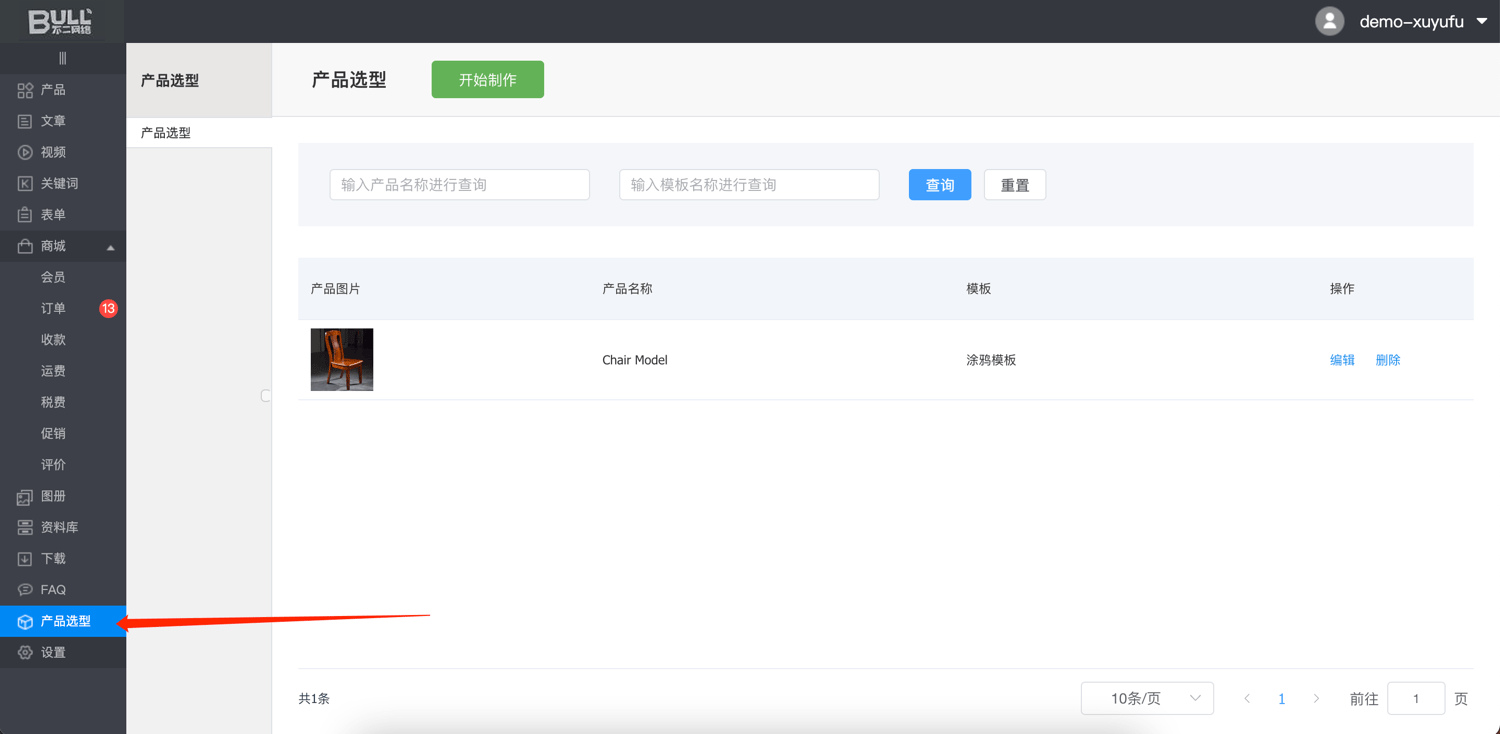Toggle the sidebar collapse handle at top

tap(62, 58)
